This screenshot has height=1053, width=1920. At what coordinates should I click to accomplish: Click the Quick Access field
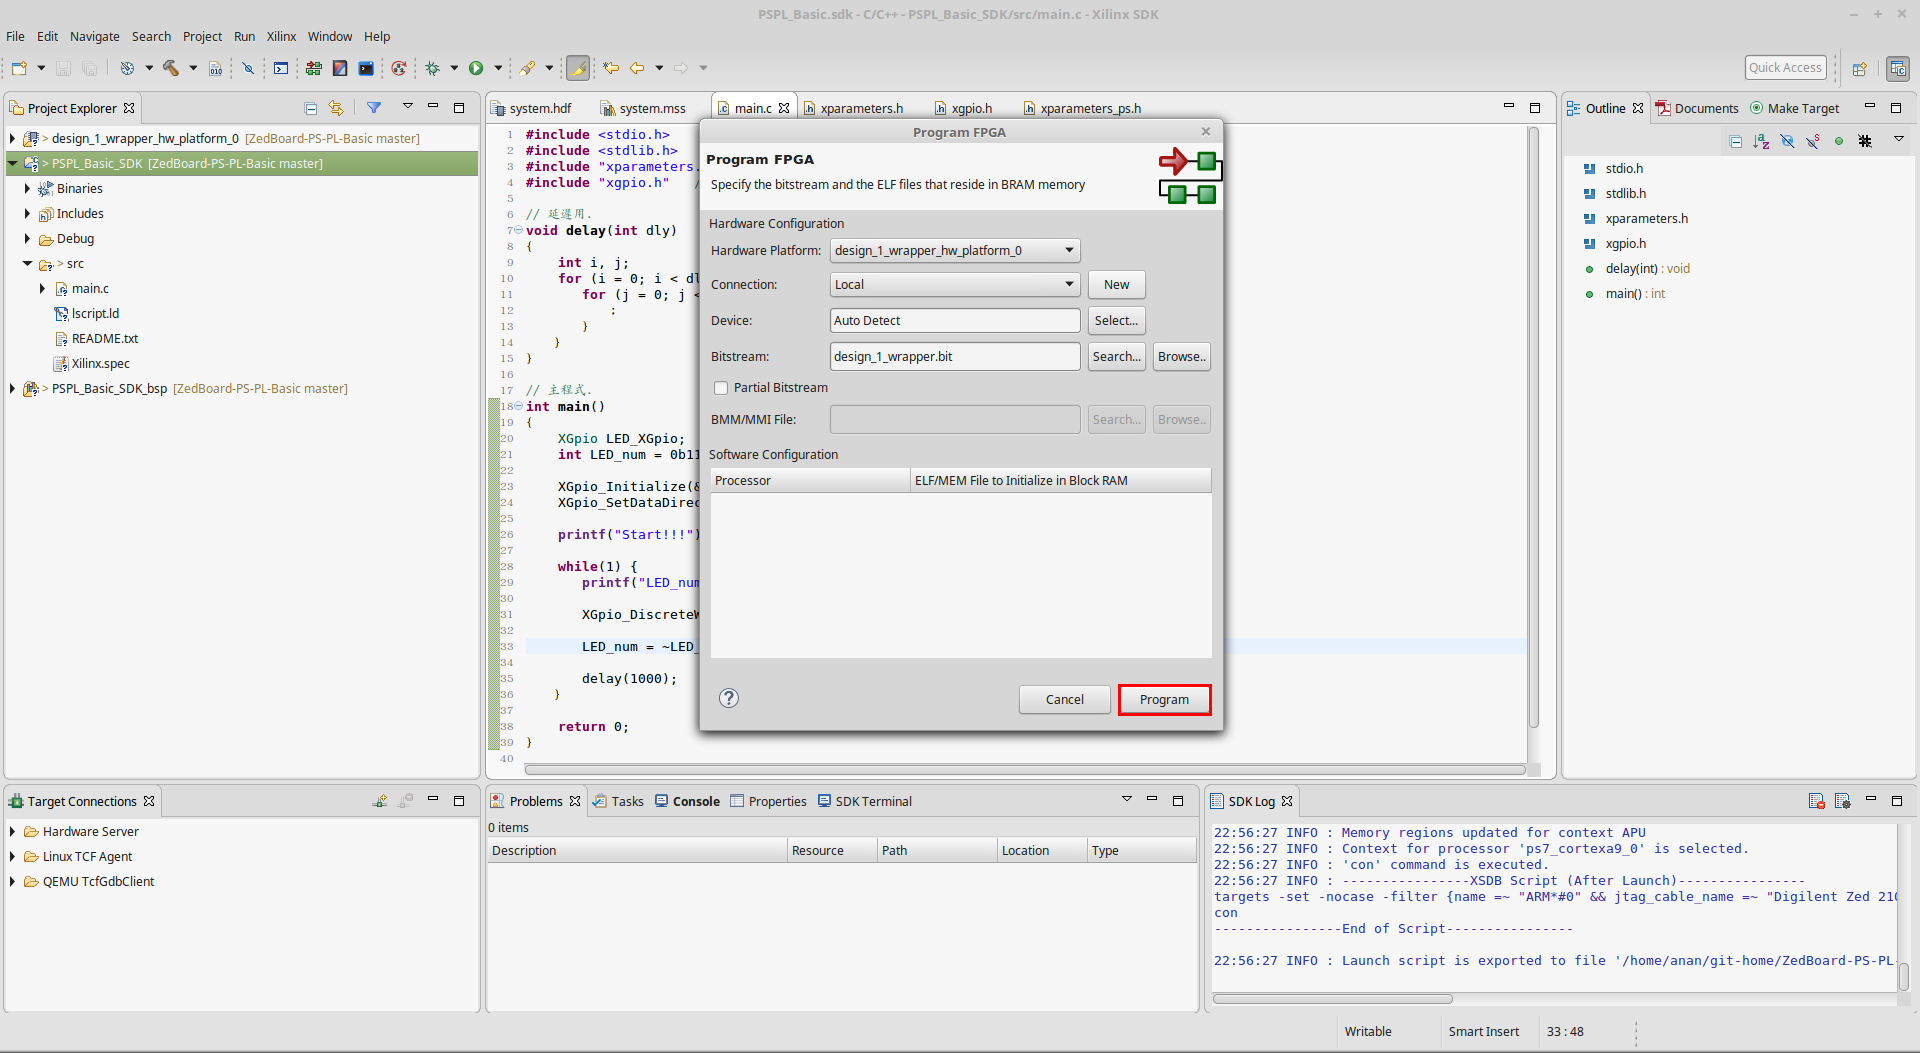(1785, 67)
